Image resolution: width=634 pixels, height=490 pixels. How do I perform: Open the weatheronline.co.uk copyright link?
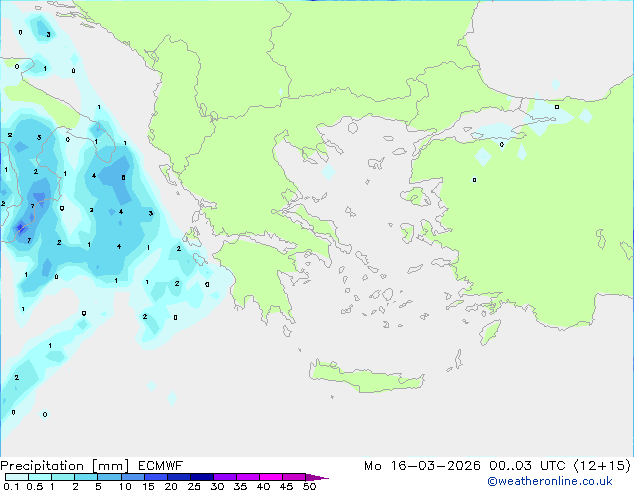click(550, 481)
